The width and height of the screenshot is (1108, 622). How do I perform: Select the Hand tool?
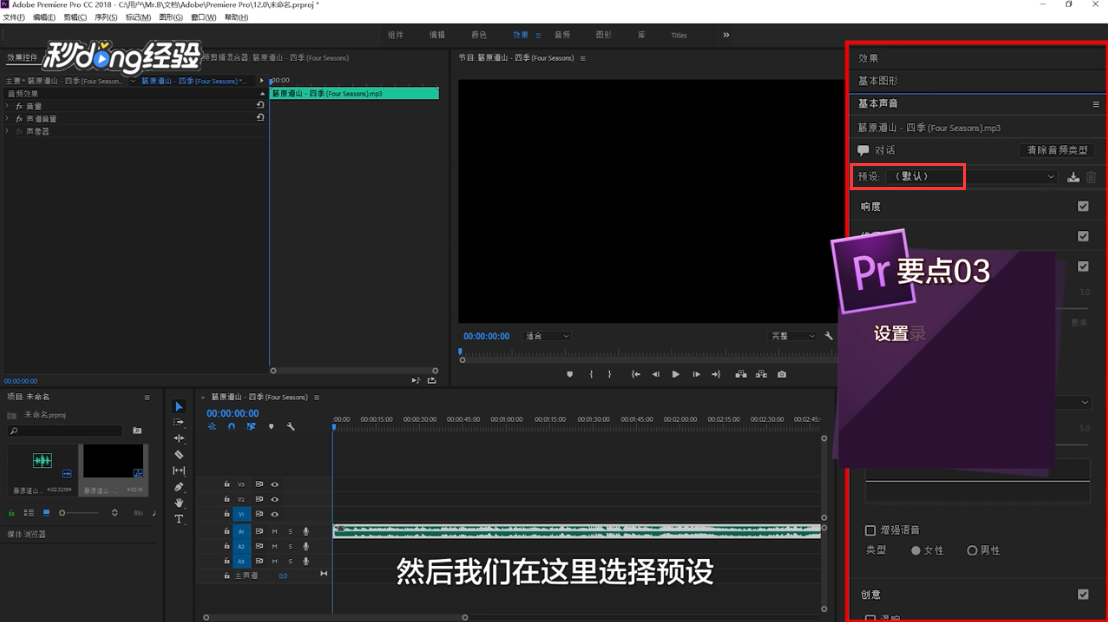[x=179, y=503]
